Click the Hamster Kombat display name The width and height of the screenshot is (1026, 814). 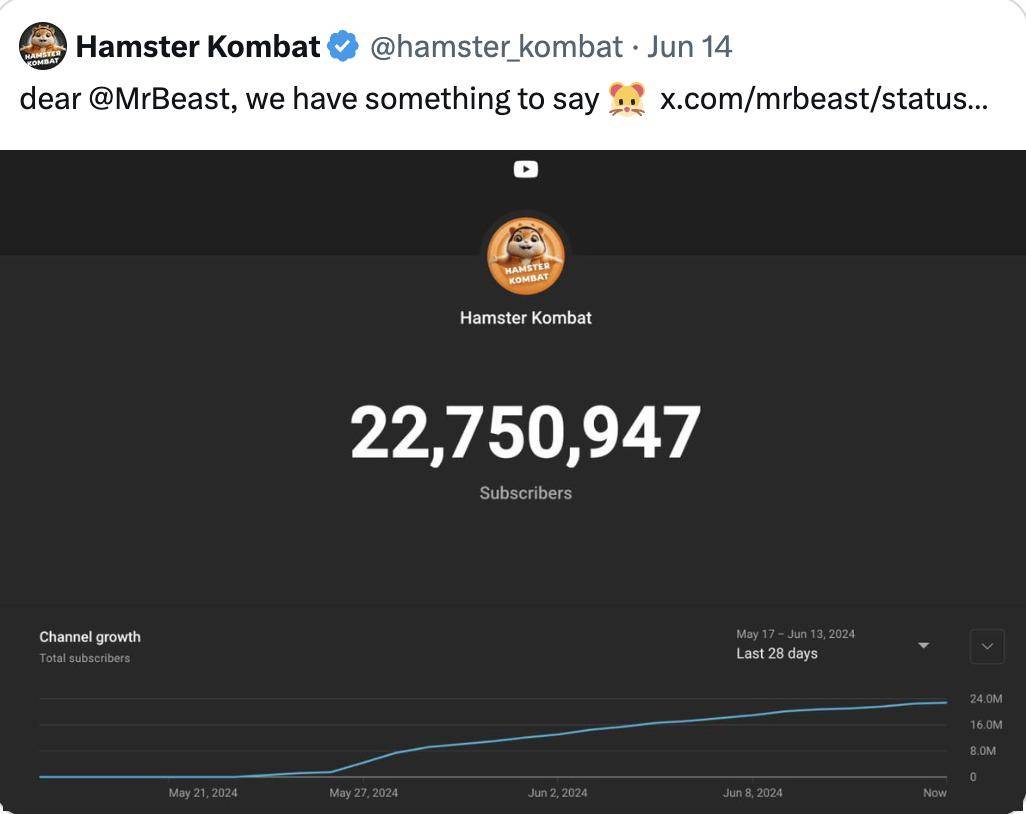click(x=198, y=46)
